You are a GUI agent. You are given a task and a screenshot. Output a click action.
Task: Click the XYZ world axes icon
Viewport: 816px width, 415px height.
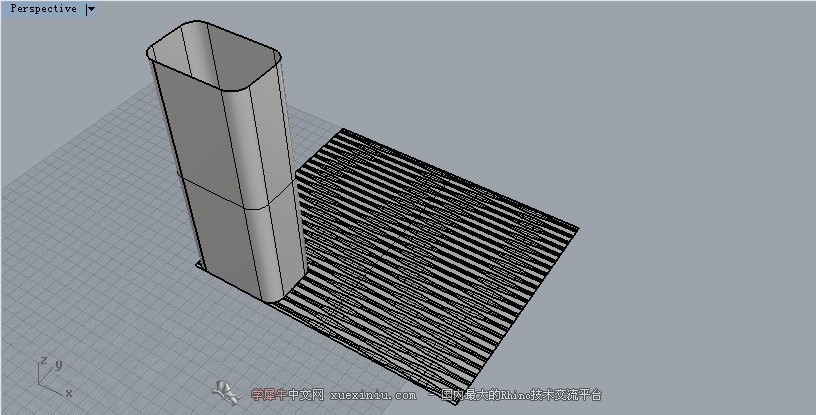[x=54, y=377]
